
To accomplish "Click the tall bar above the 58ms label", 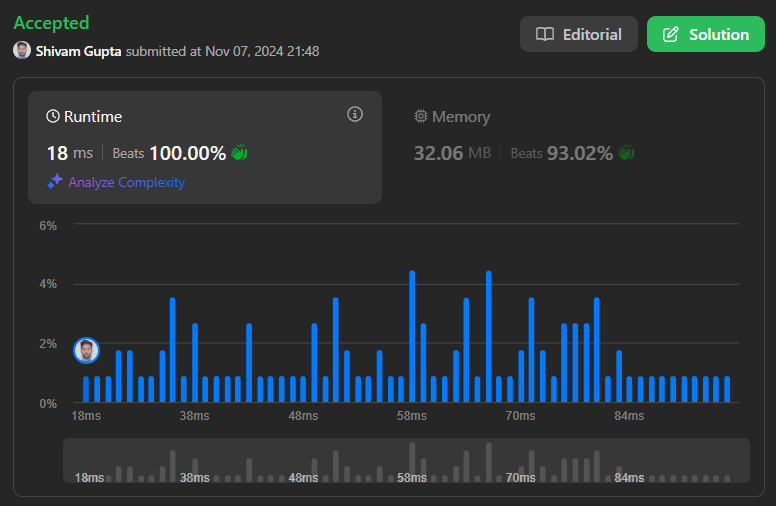I will [x=412, y=336].
